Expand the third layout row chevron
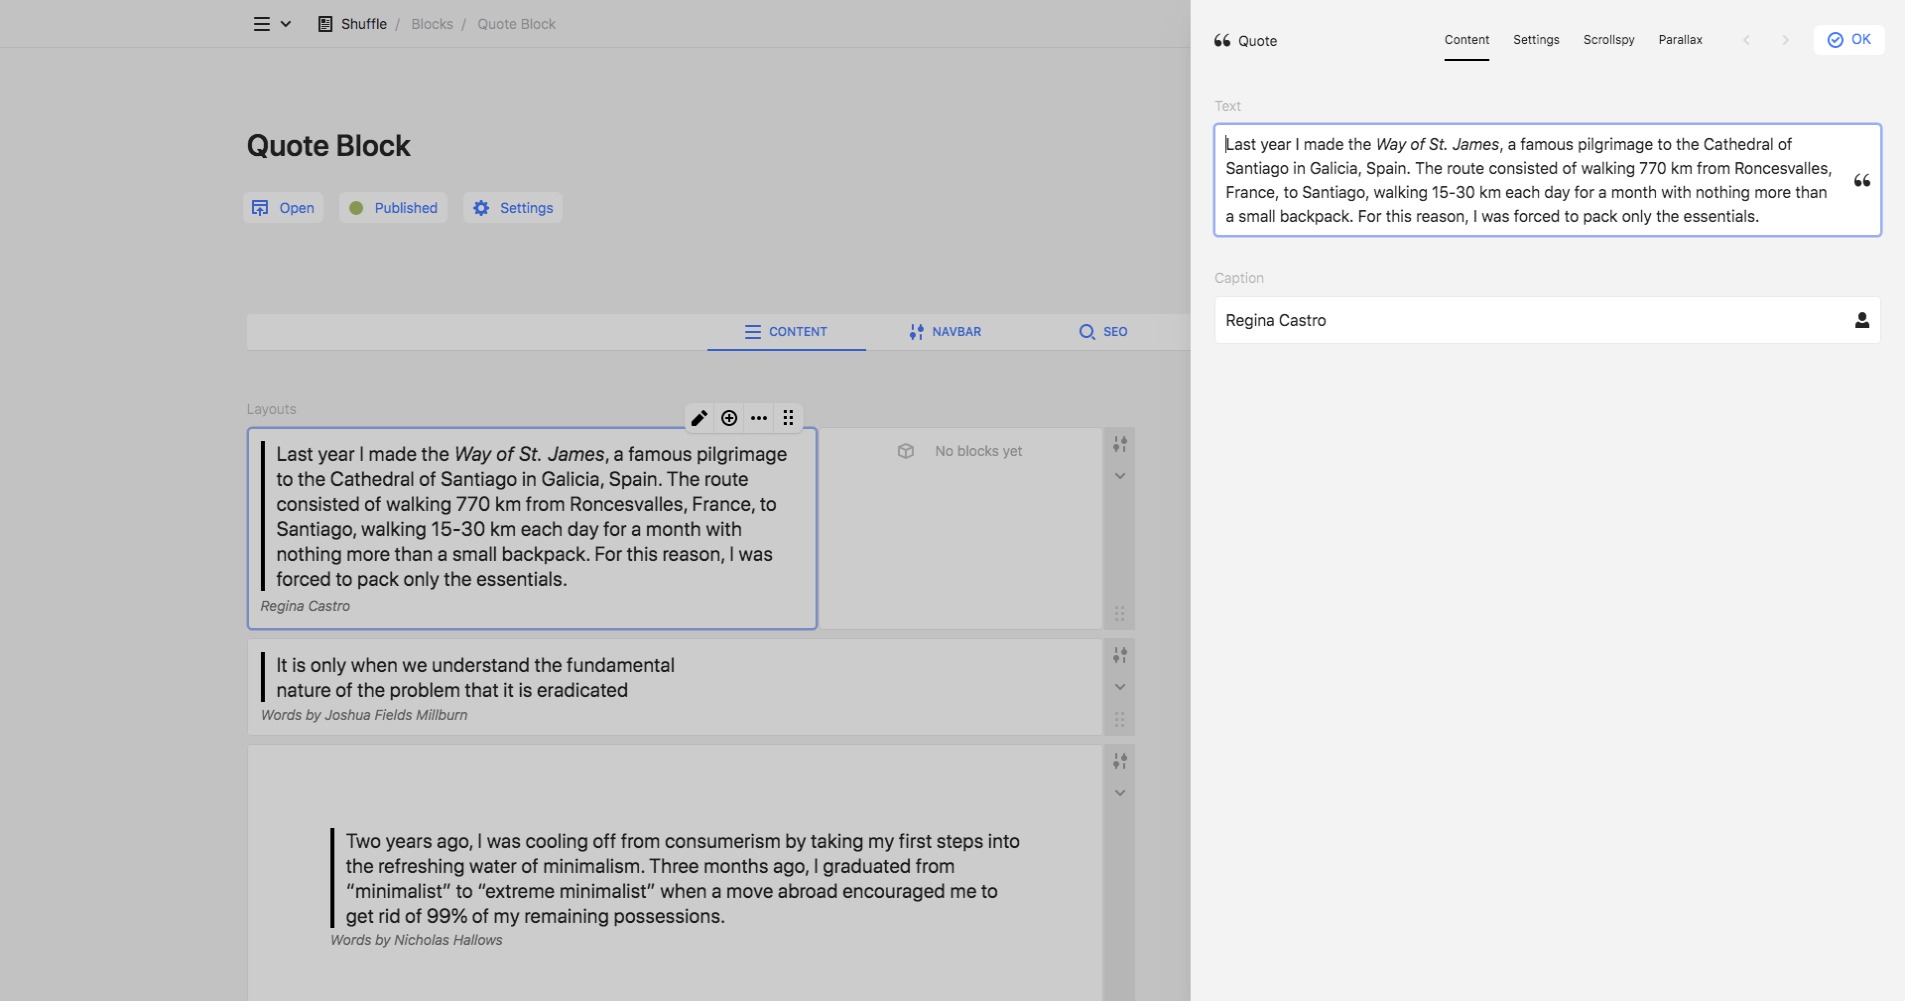The image size is (1905, 1001). click(x=1120, y=793)
